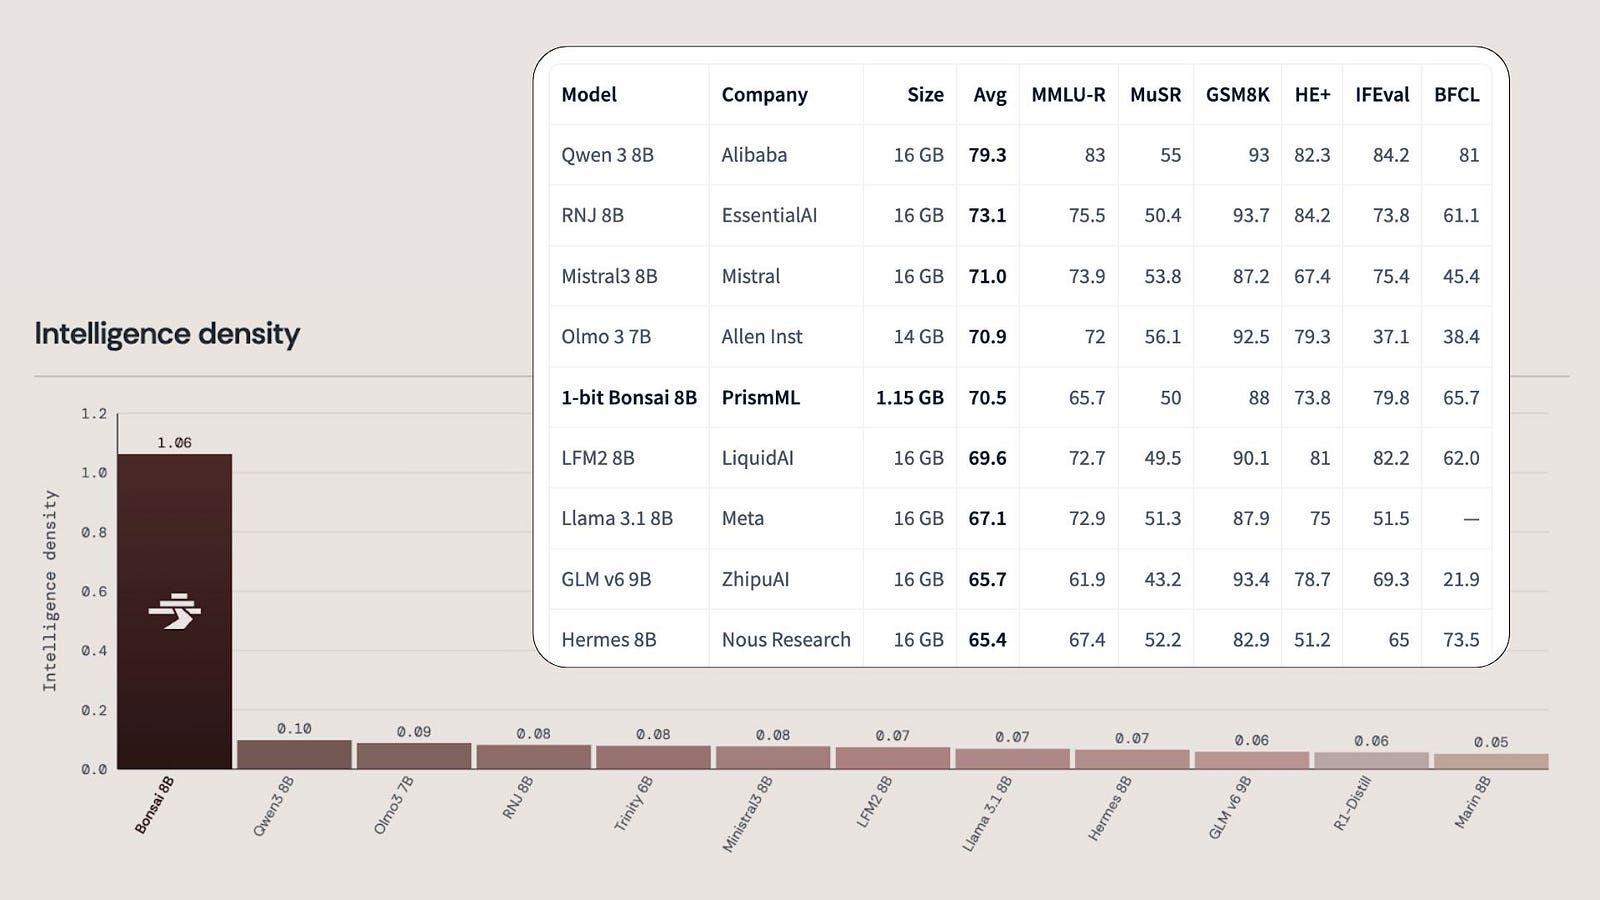Click the MMLU-R column header
The width and height of the screenshot is (1600, 900).
click(x=1068, y=94)
